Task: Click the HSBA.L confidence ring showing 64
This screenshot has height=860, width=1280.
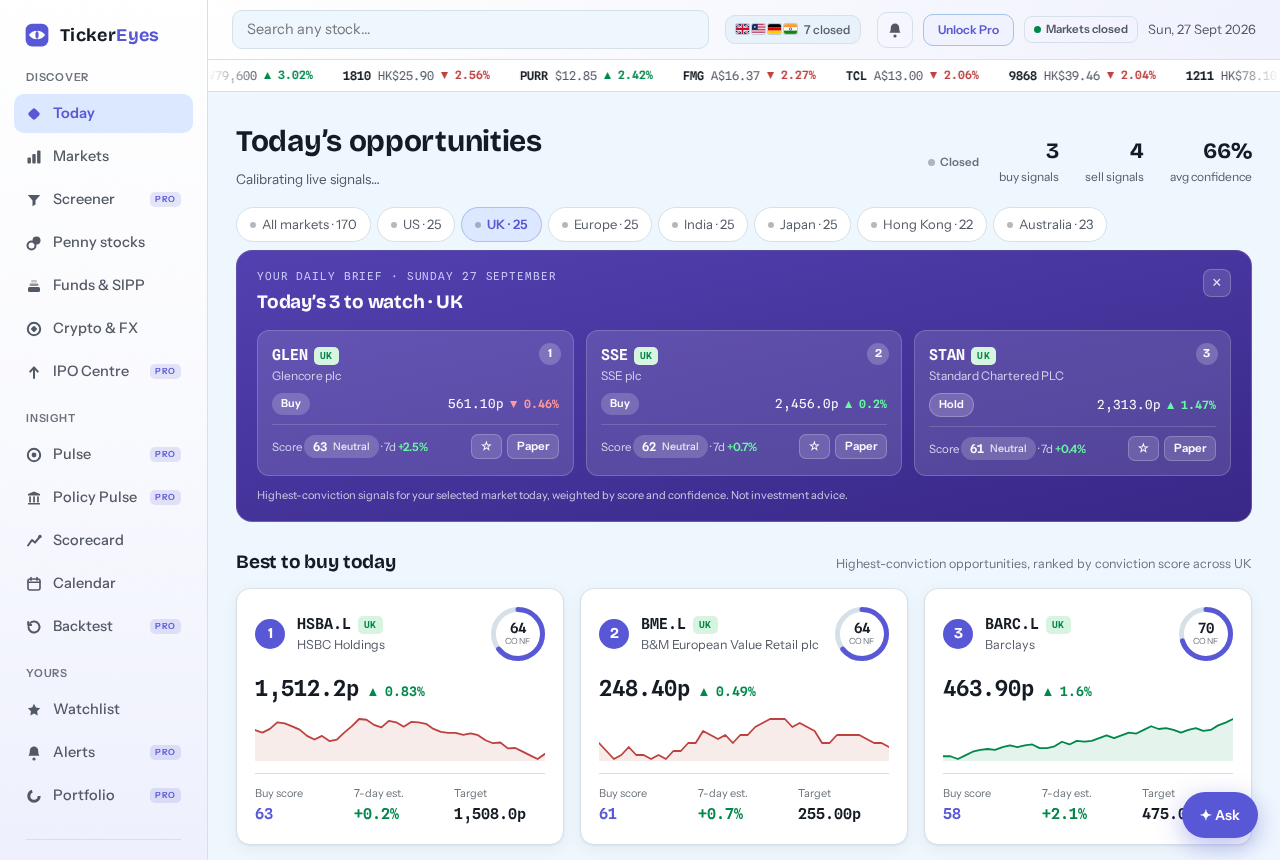Action: tap(518, 634)
